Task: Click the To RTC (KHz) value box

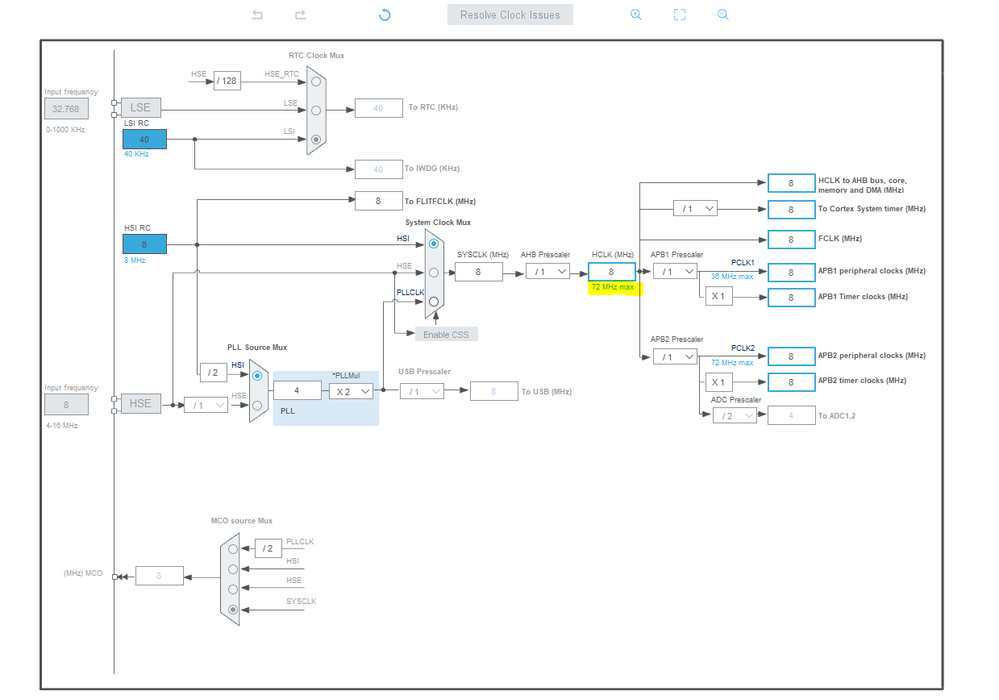Action: (x=378, y=108)
